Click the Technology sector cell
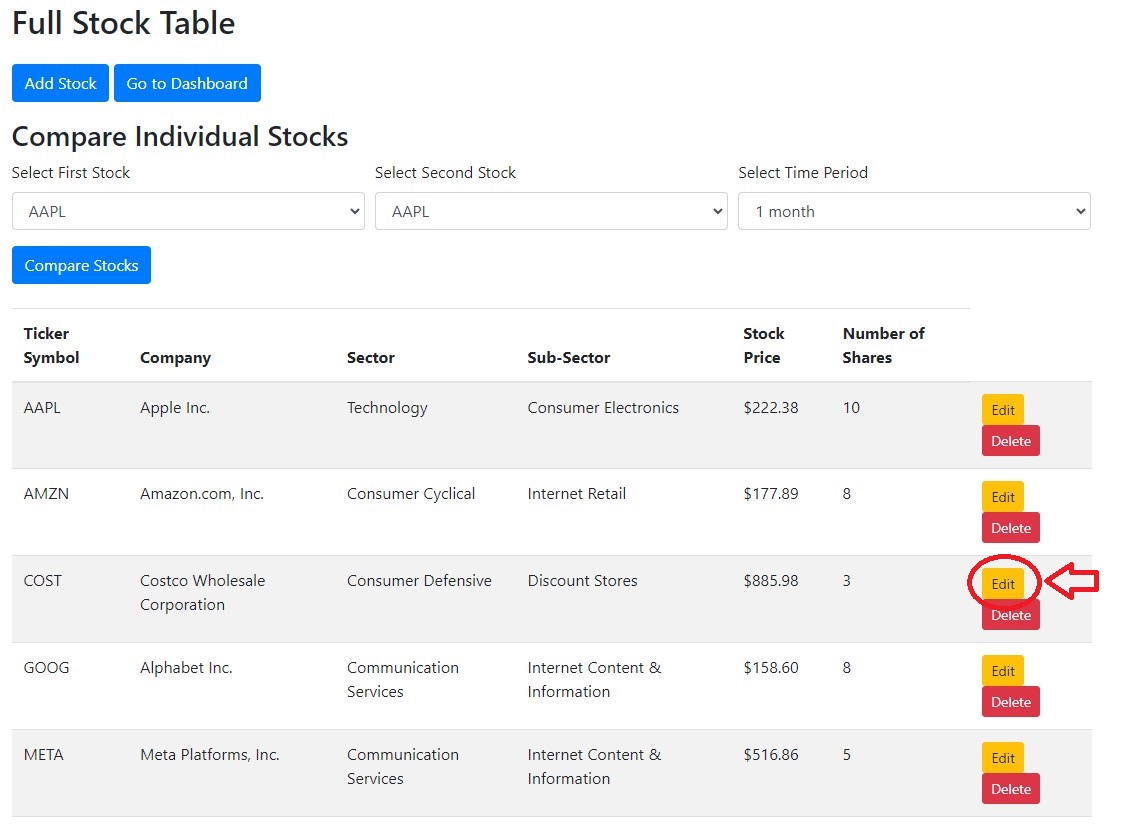The height and width of the screenshot is (827, 1125). click(387, 408)
